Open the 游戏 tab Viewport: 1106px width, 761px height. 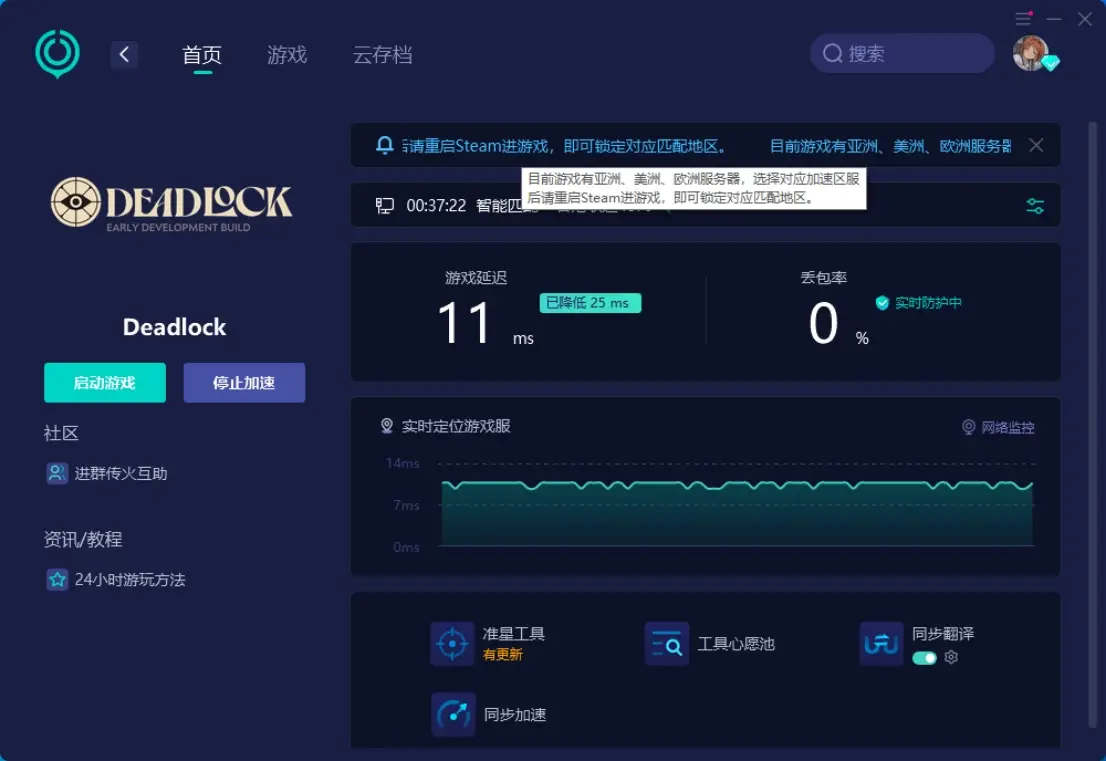pyautogui.click(x=287, y=54)
